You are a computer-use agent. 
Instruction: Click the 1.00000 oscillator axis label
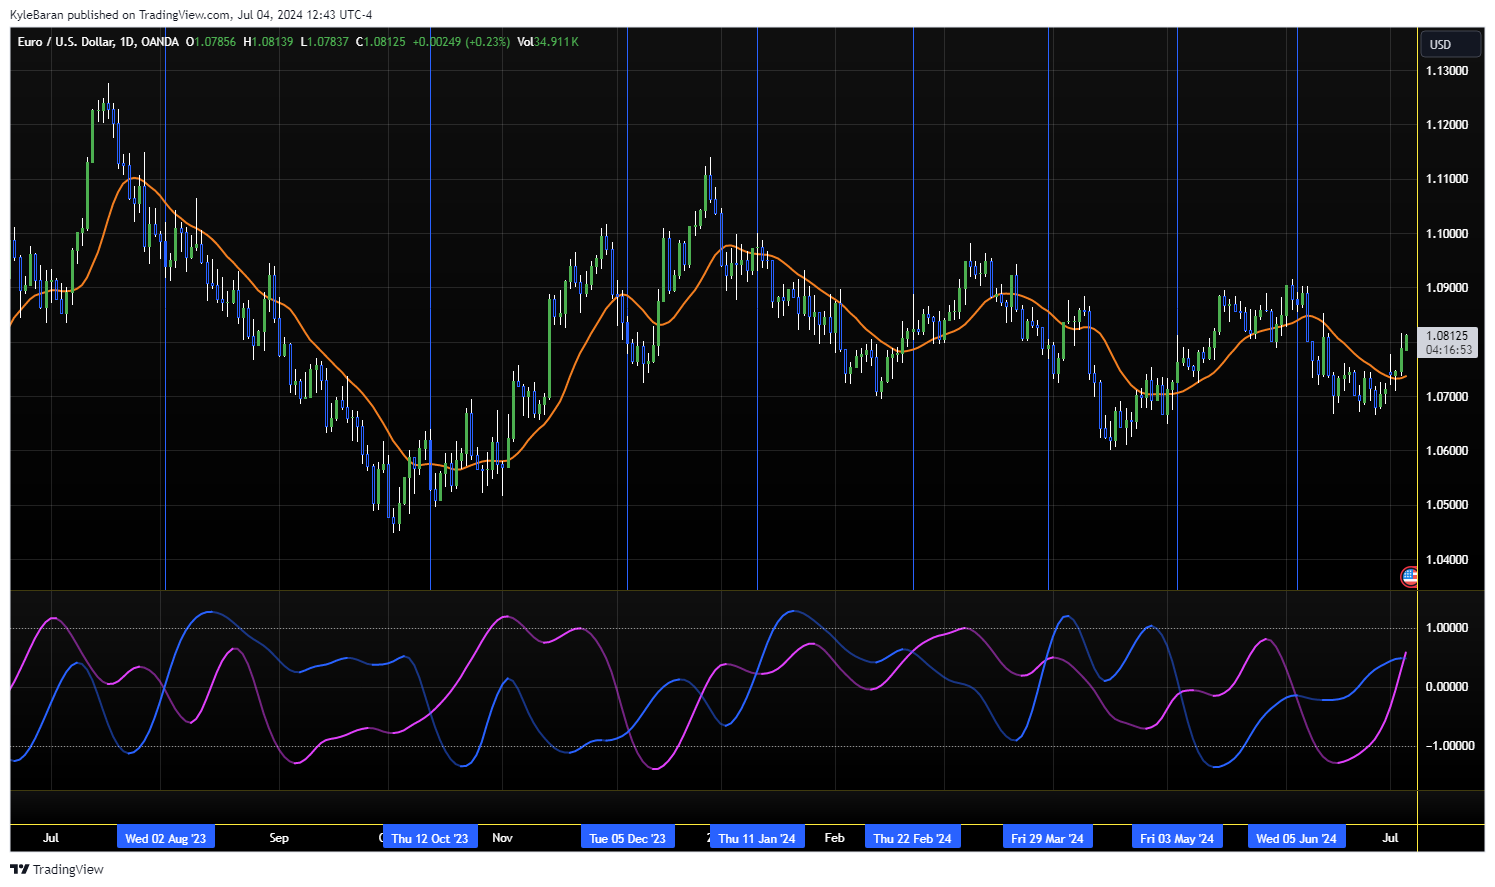[x=1447, y=628]
